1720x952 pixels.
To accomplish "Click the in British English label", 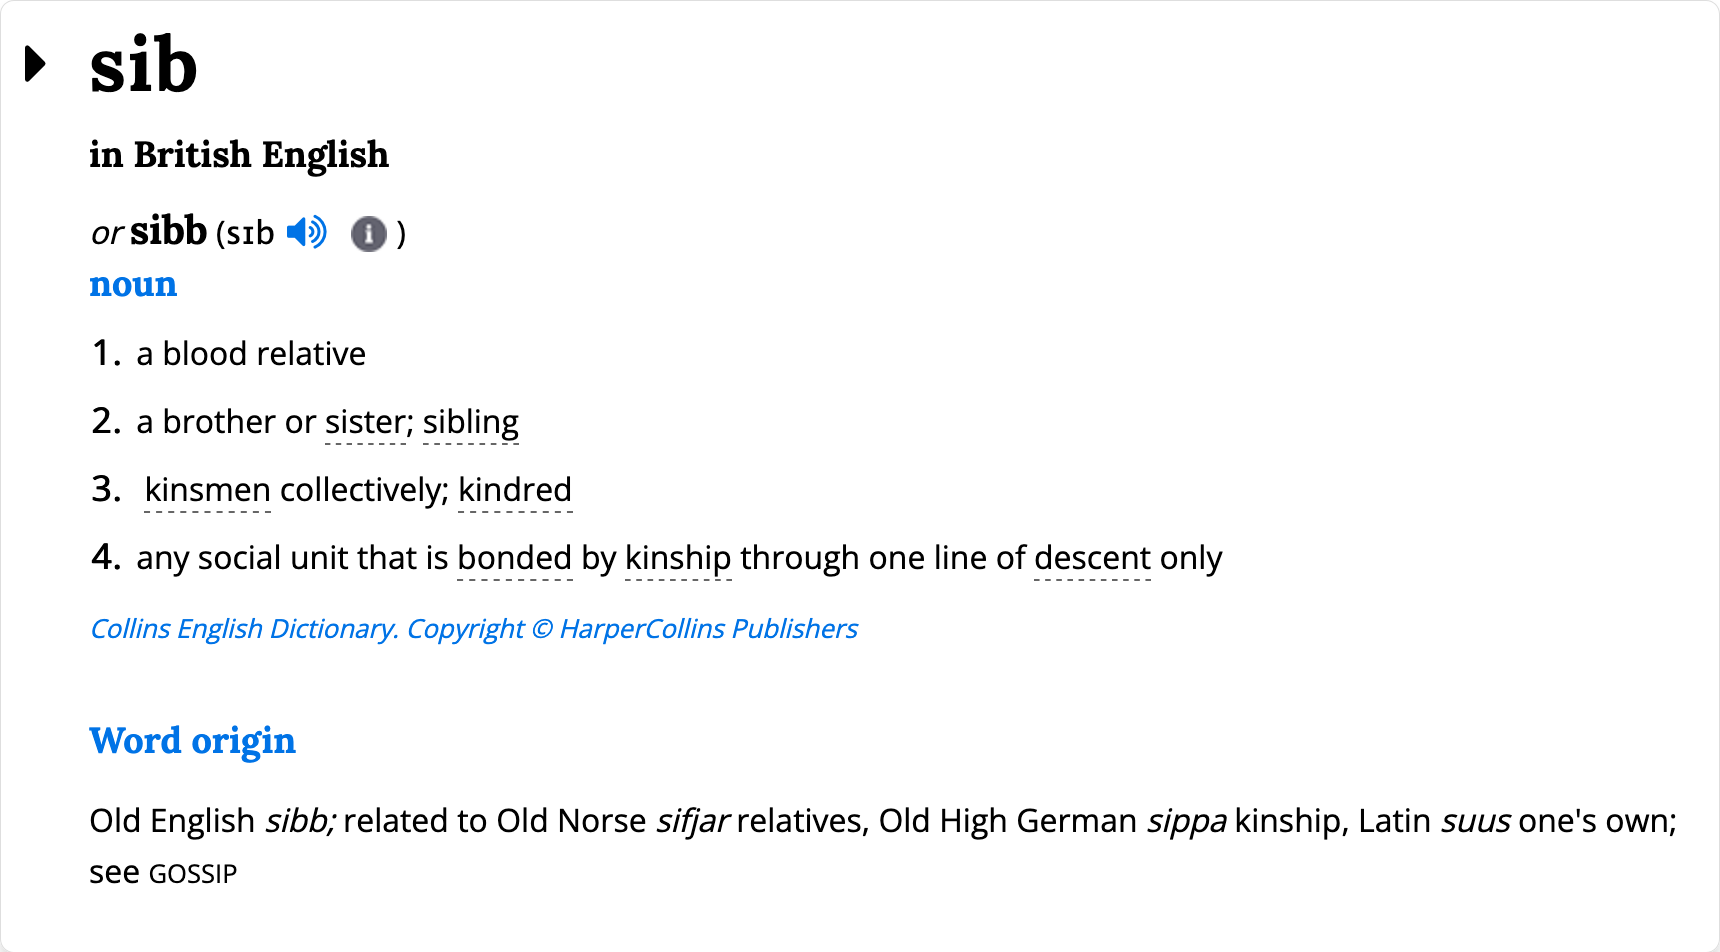I will pyautogui.click(x=239, y=154).
